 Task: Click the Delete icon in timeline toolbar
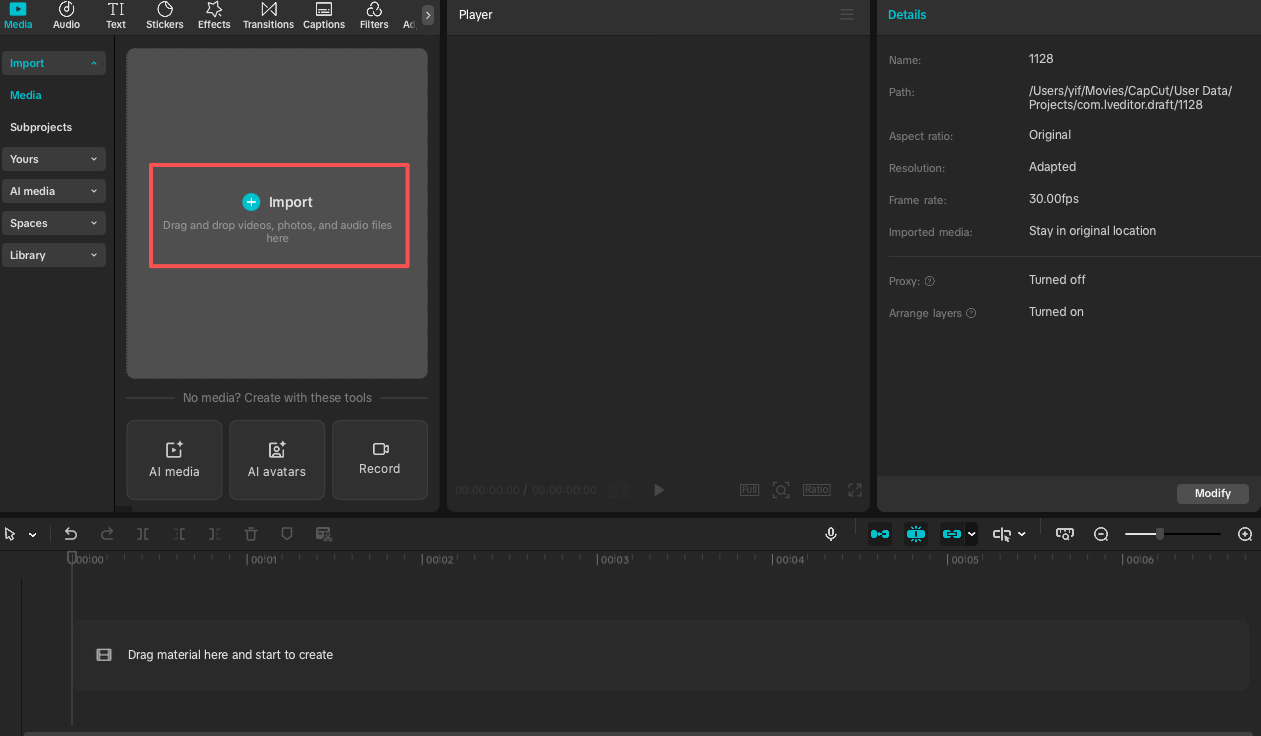click(x=250, y=534)
